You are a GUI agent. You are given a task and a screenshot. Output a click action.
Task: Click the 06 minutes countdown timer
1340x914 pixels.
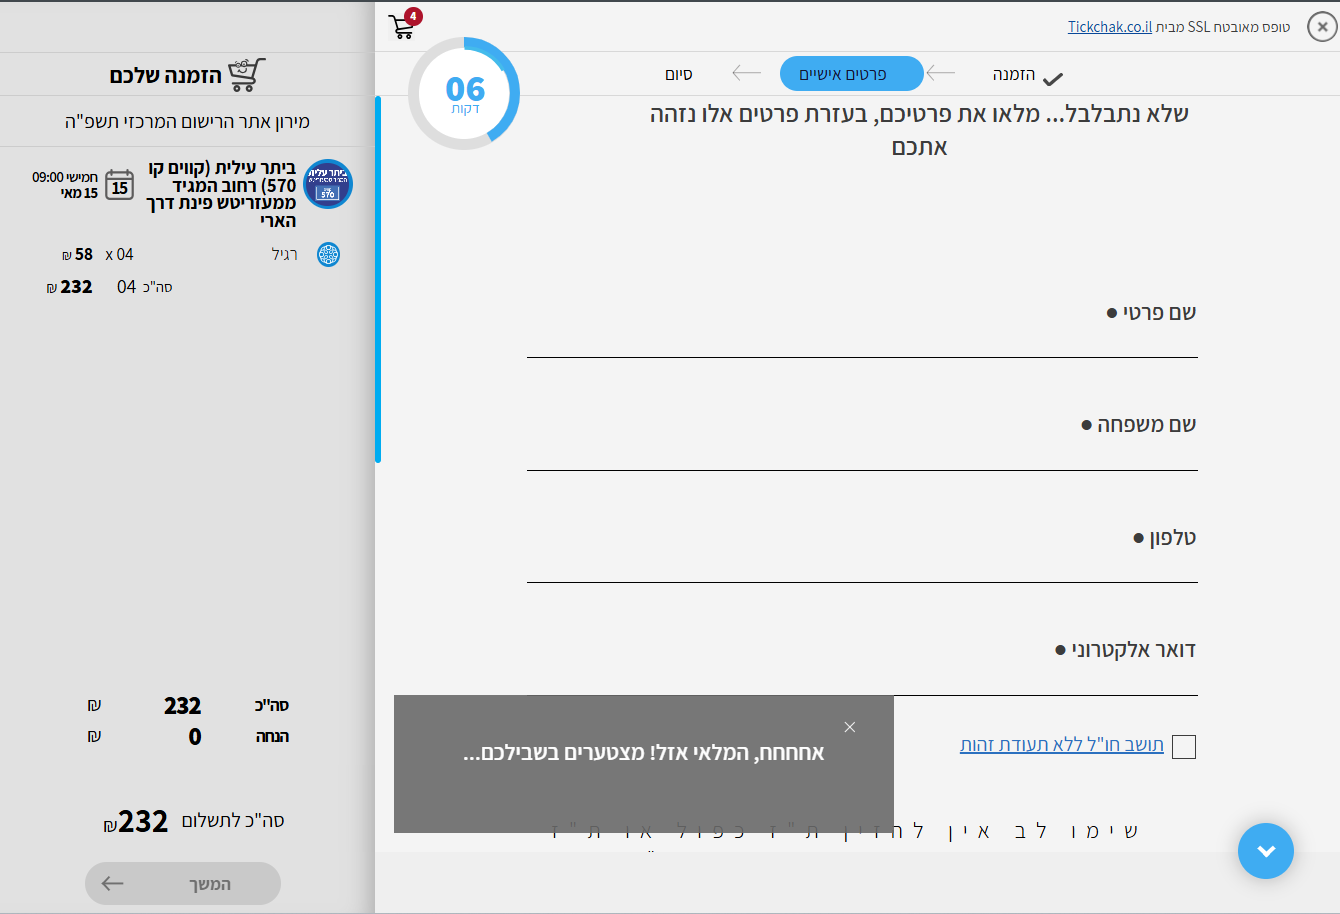click(x=464, y=94)
